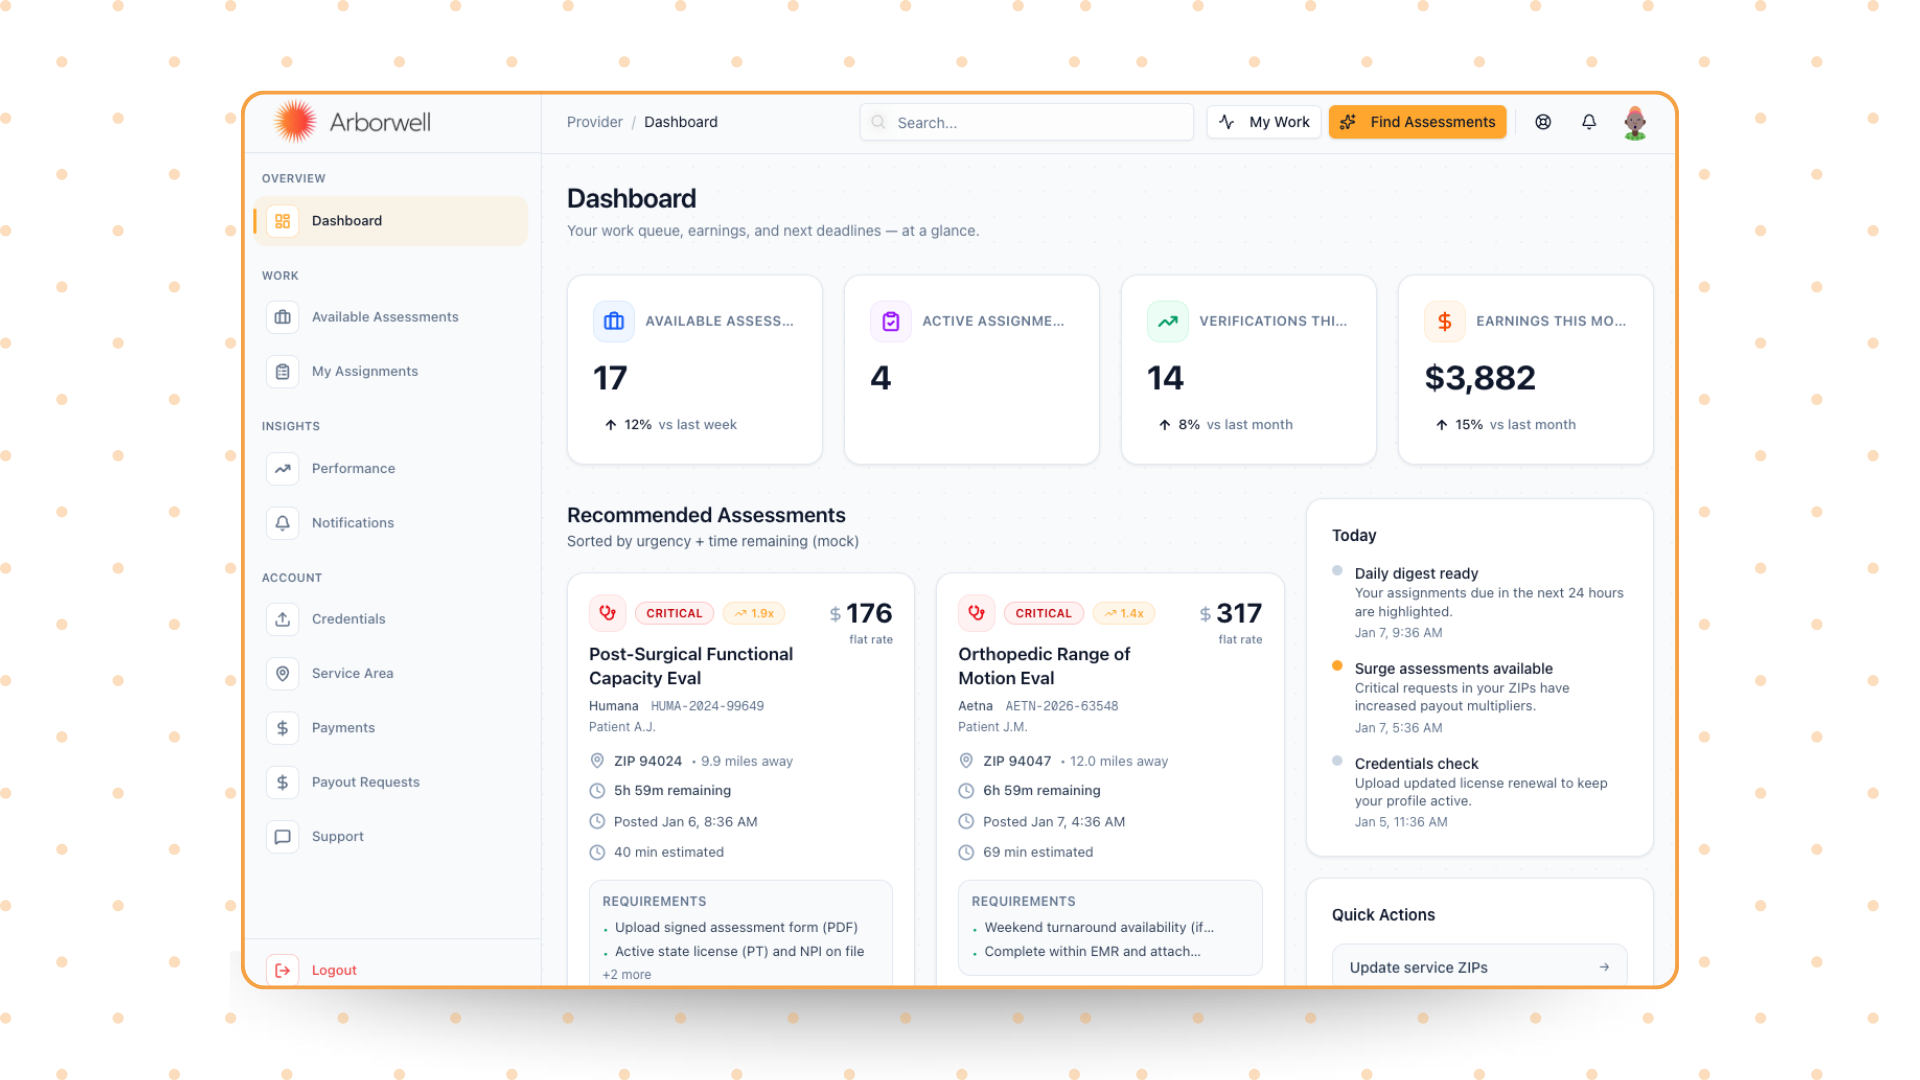
Task: Open the user avatar profile menu
Action: click(x=1635, y=123)
